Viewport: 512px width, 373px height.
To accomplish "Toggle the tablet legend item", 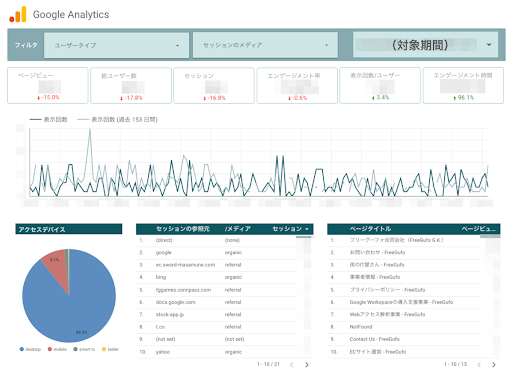I will click(x=110, y=349).
